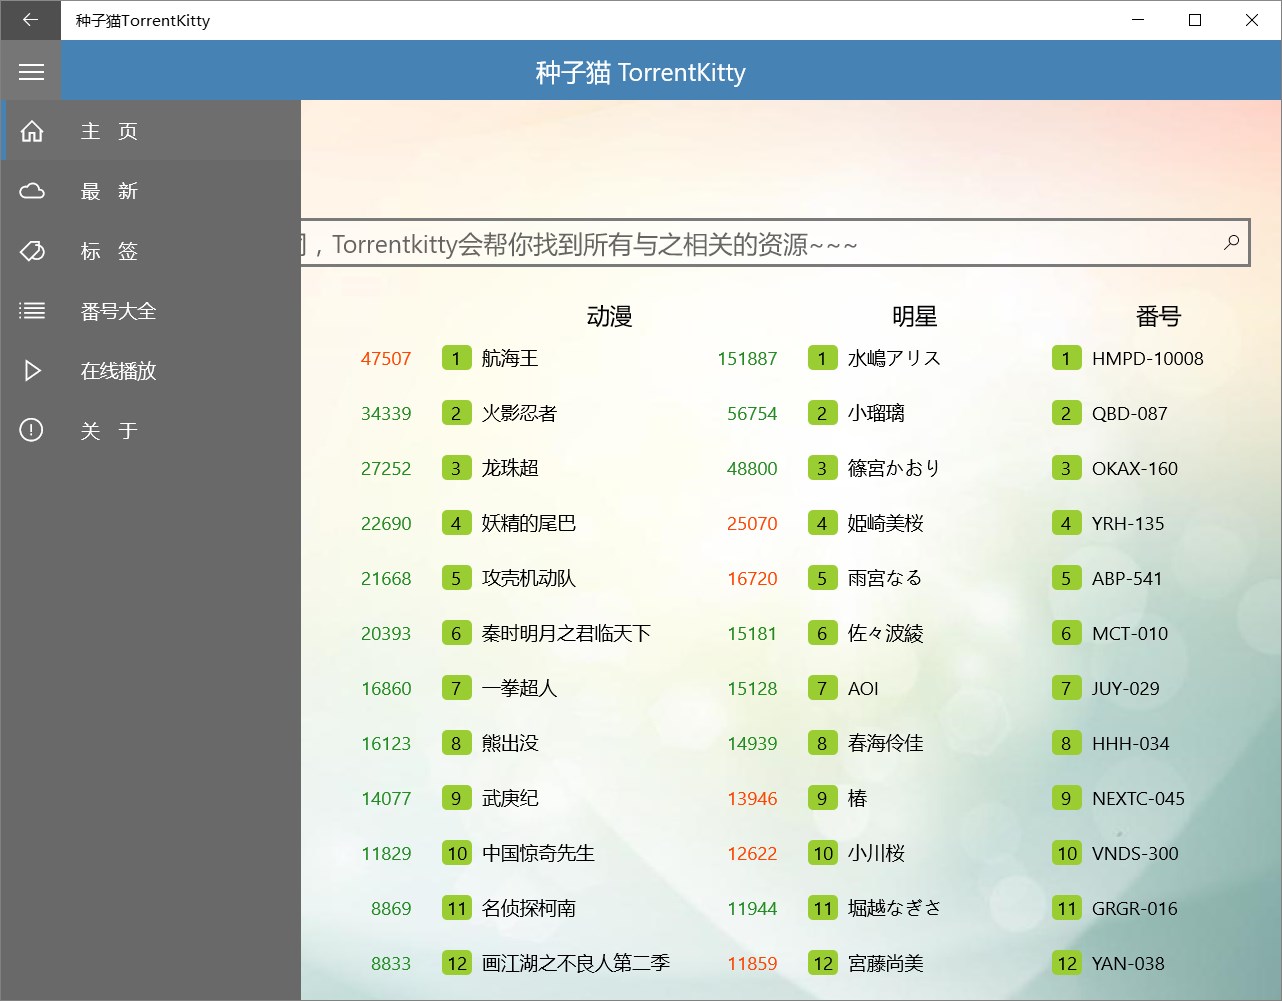Select 火影忍者 in the anime ranking

(519, 414)
